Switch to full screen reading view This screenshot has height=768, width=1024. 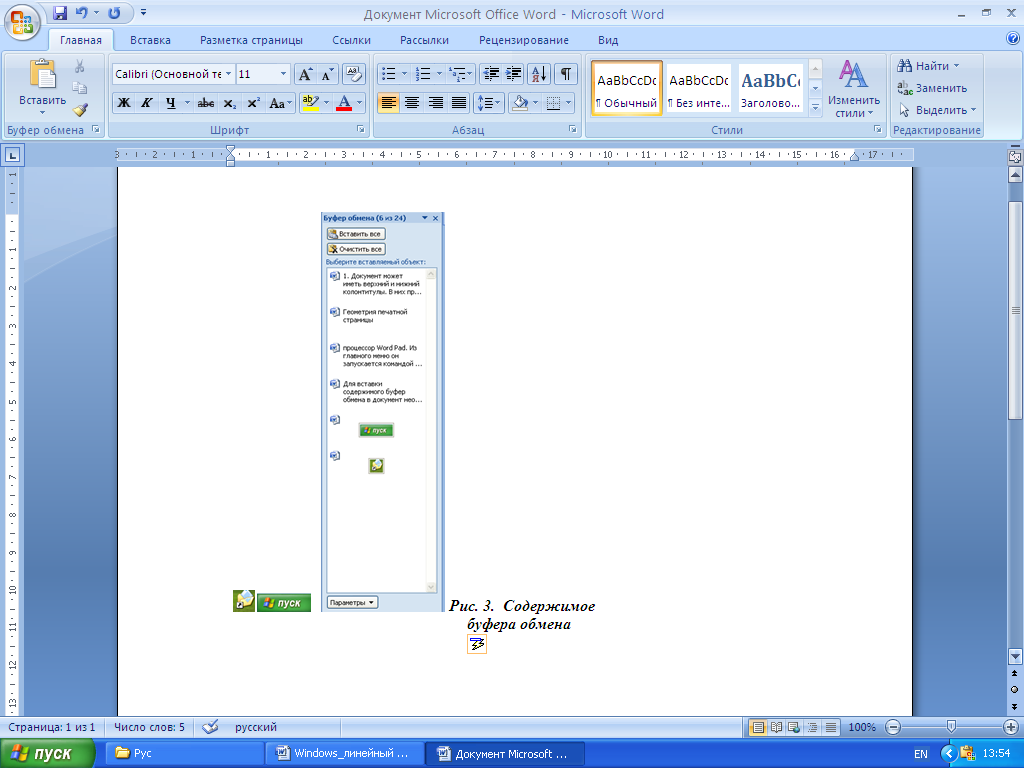(776, 727)
